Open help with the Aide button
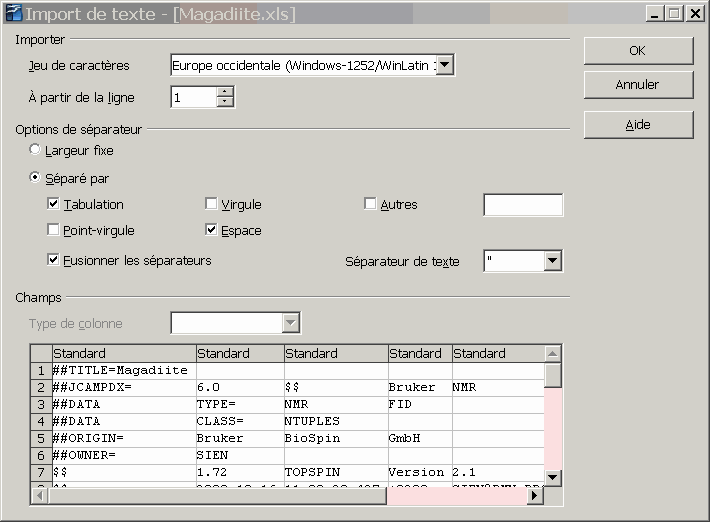This screenshot has height=522, width=710. click(638, 125)
